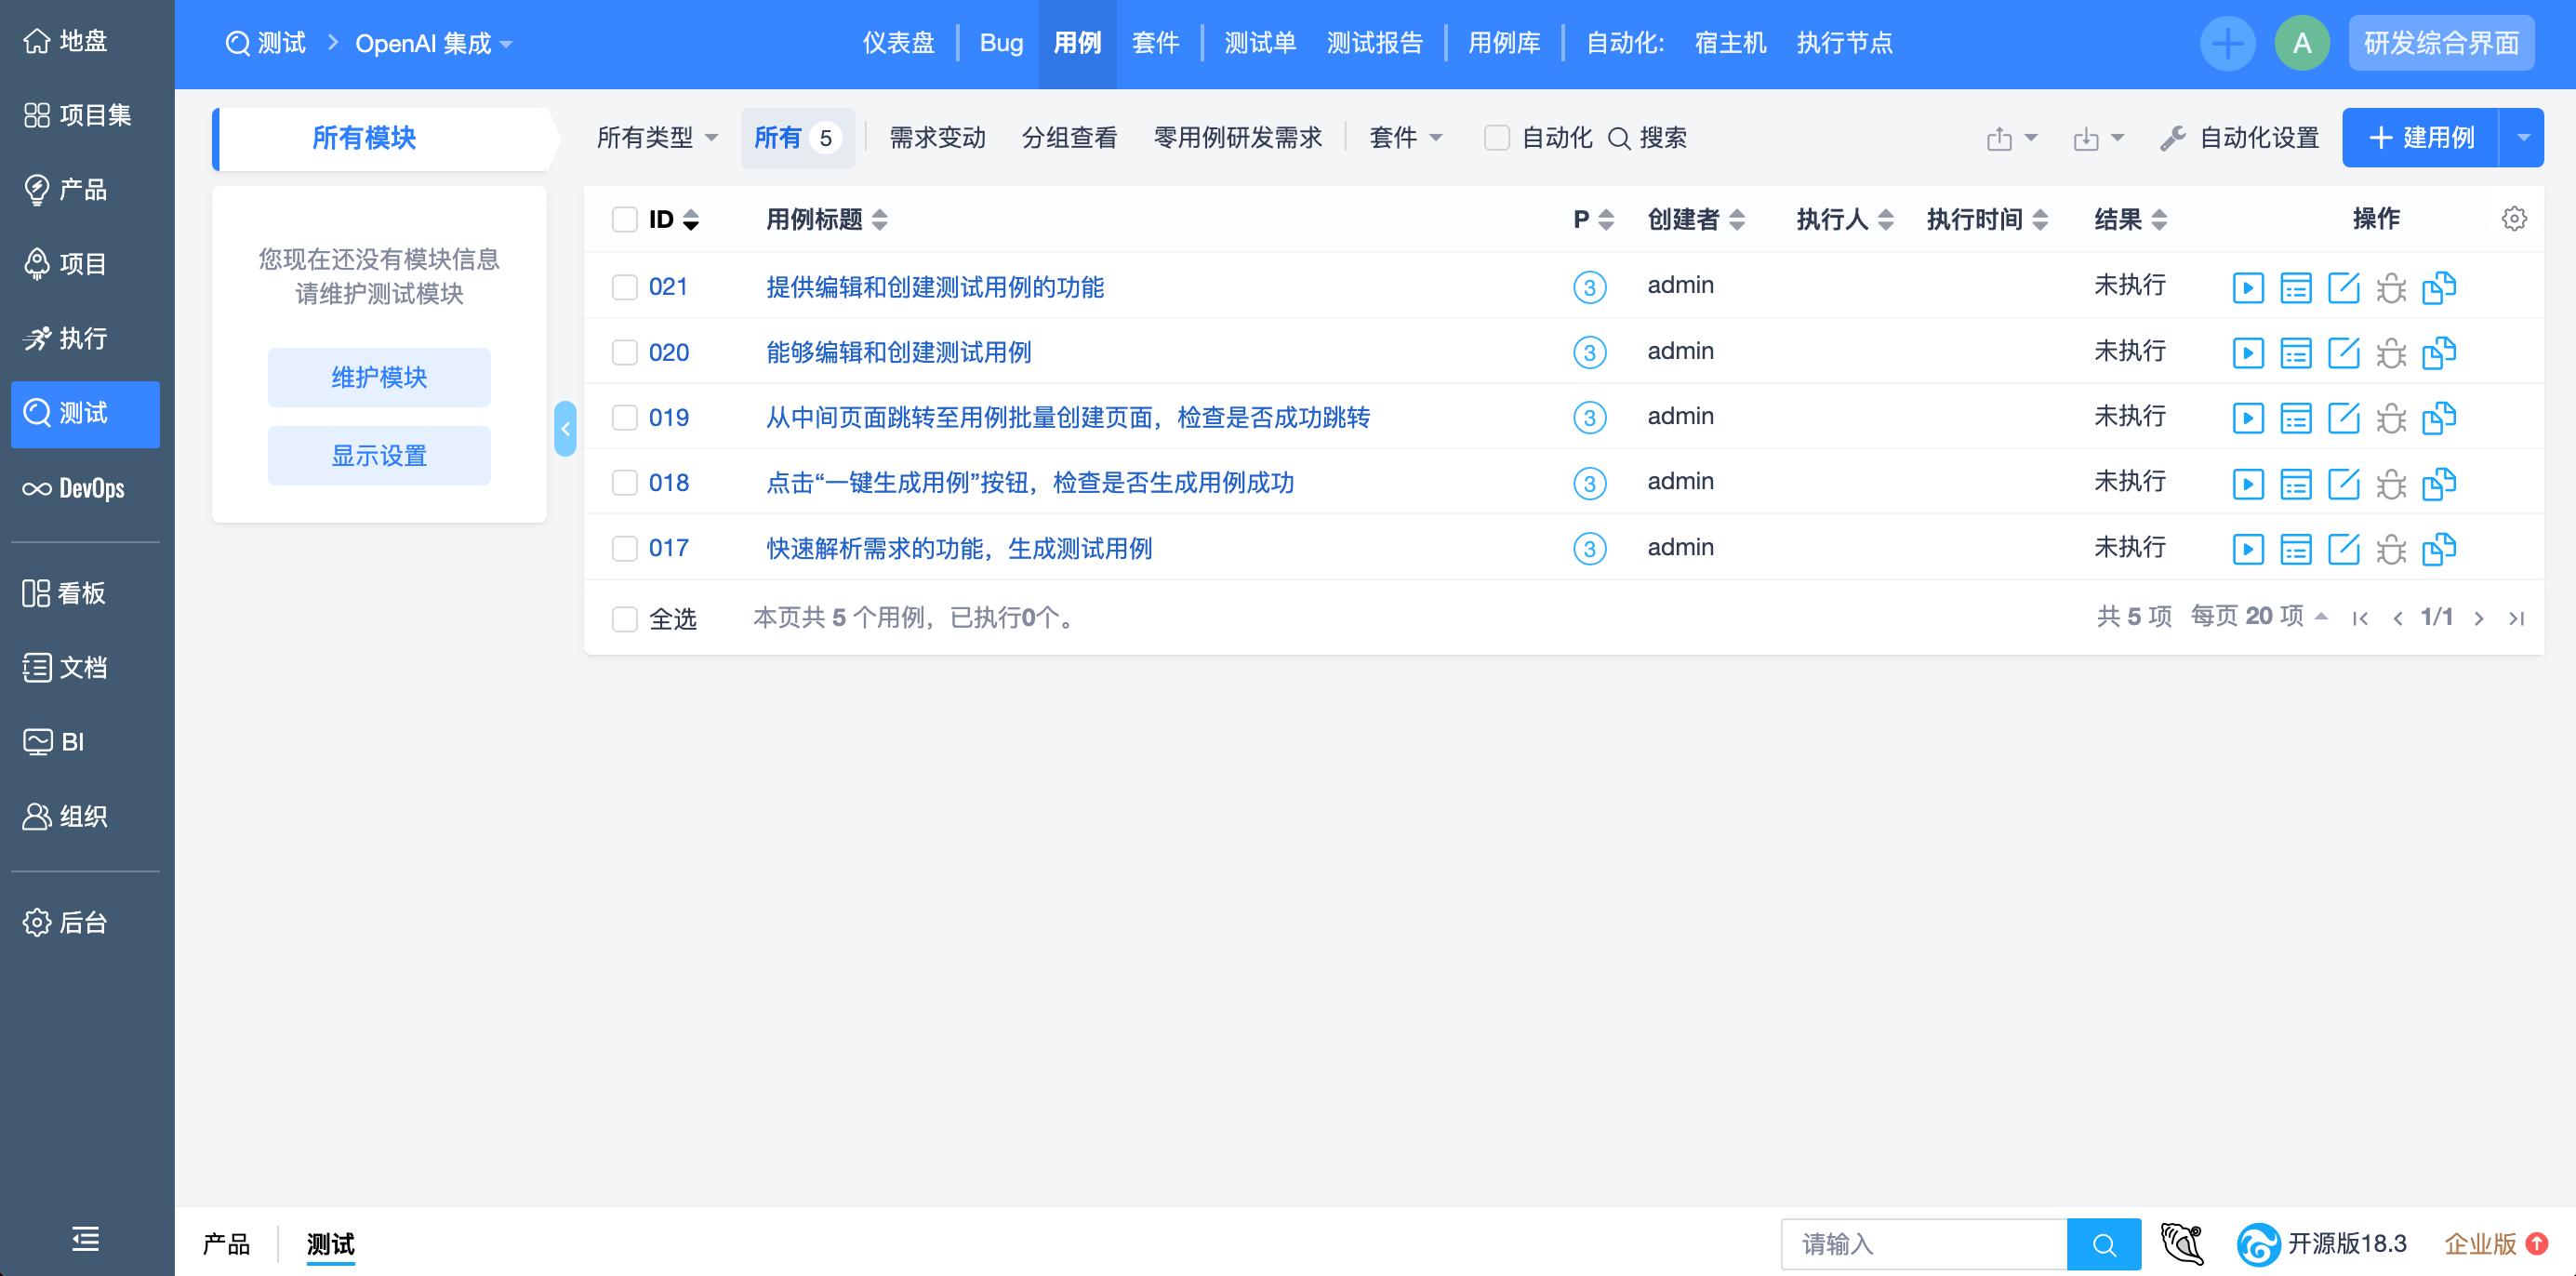2576x1276 pixels.
Task: Click the 维护模块 button
Action: coord(379,377)
